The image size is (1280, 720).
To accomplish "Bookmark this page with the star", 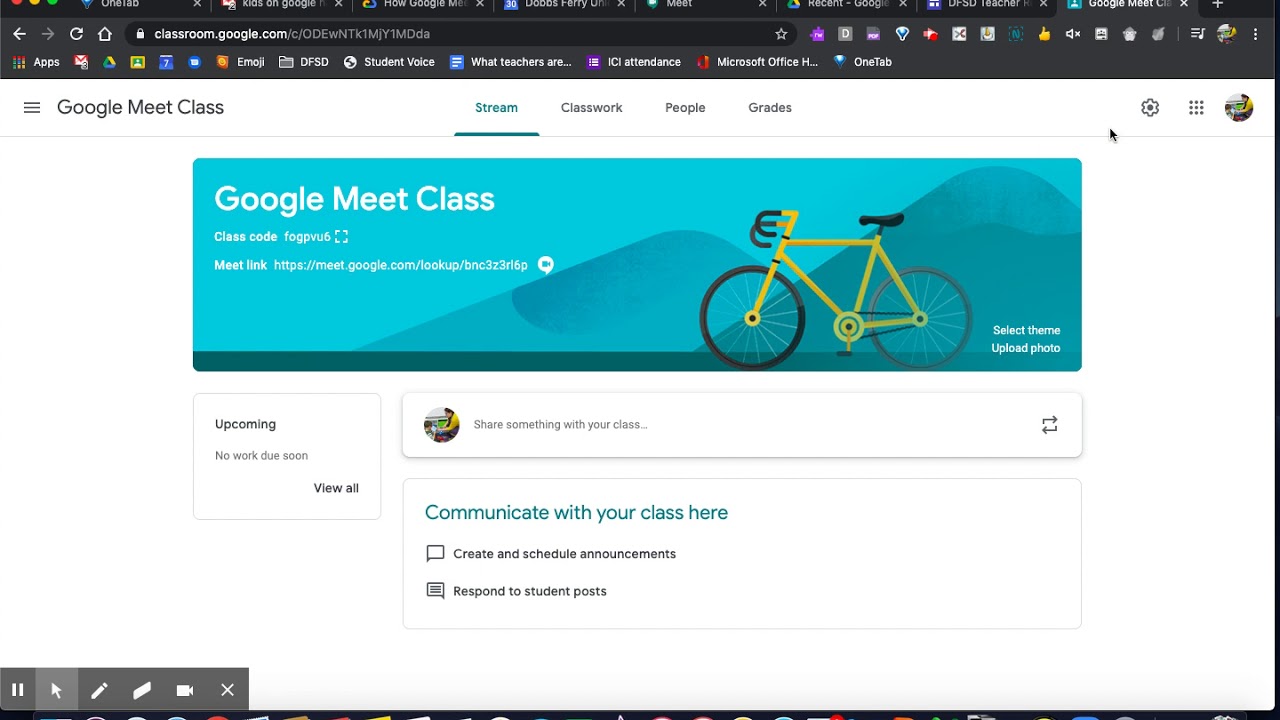I will [x=781, y=34].
